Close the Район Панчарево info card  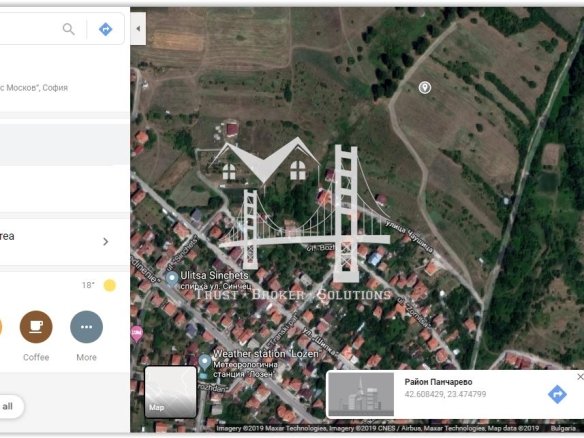(580, 377)
